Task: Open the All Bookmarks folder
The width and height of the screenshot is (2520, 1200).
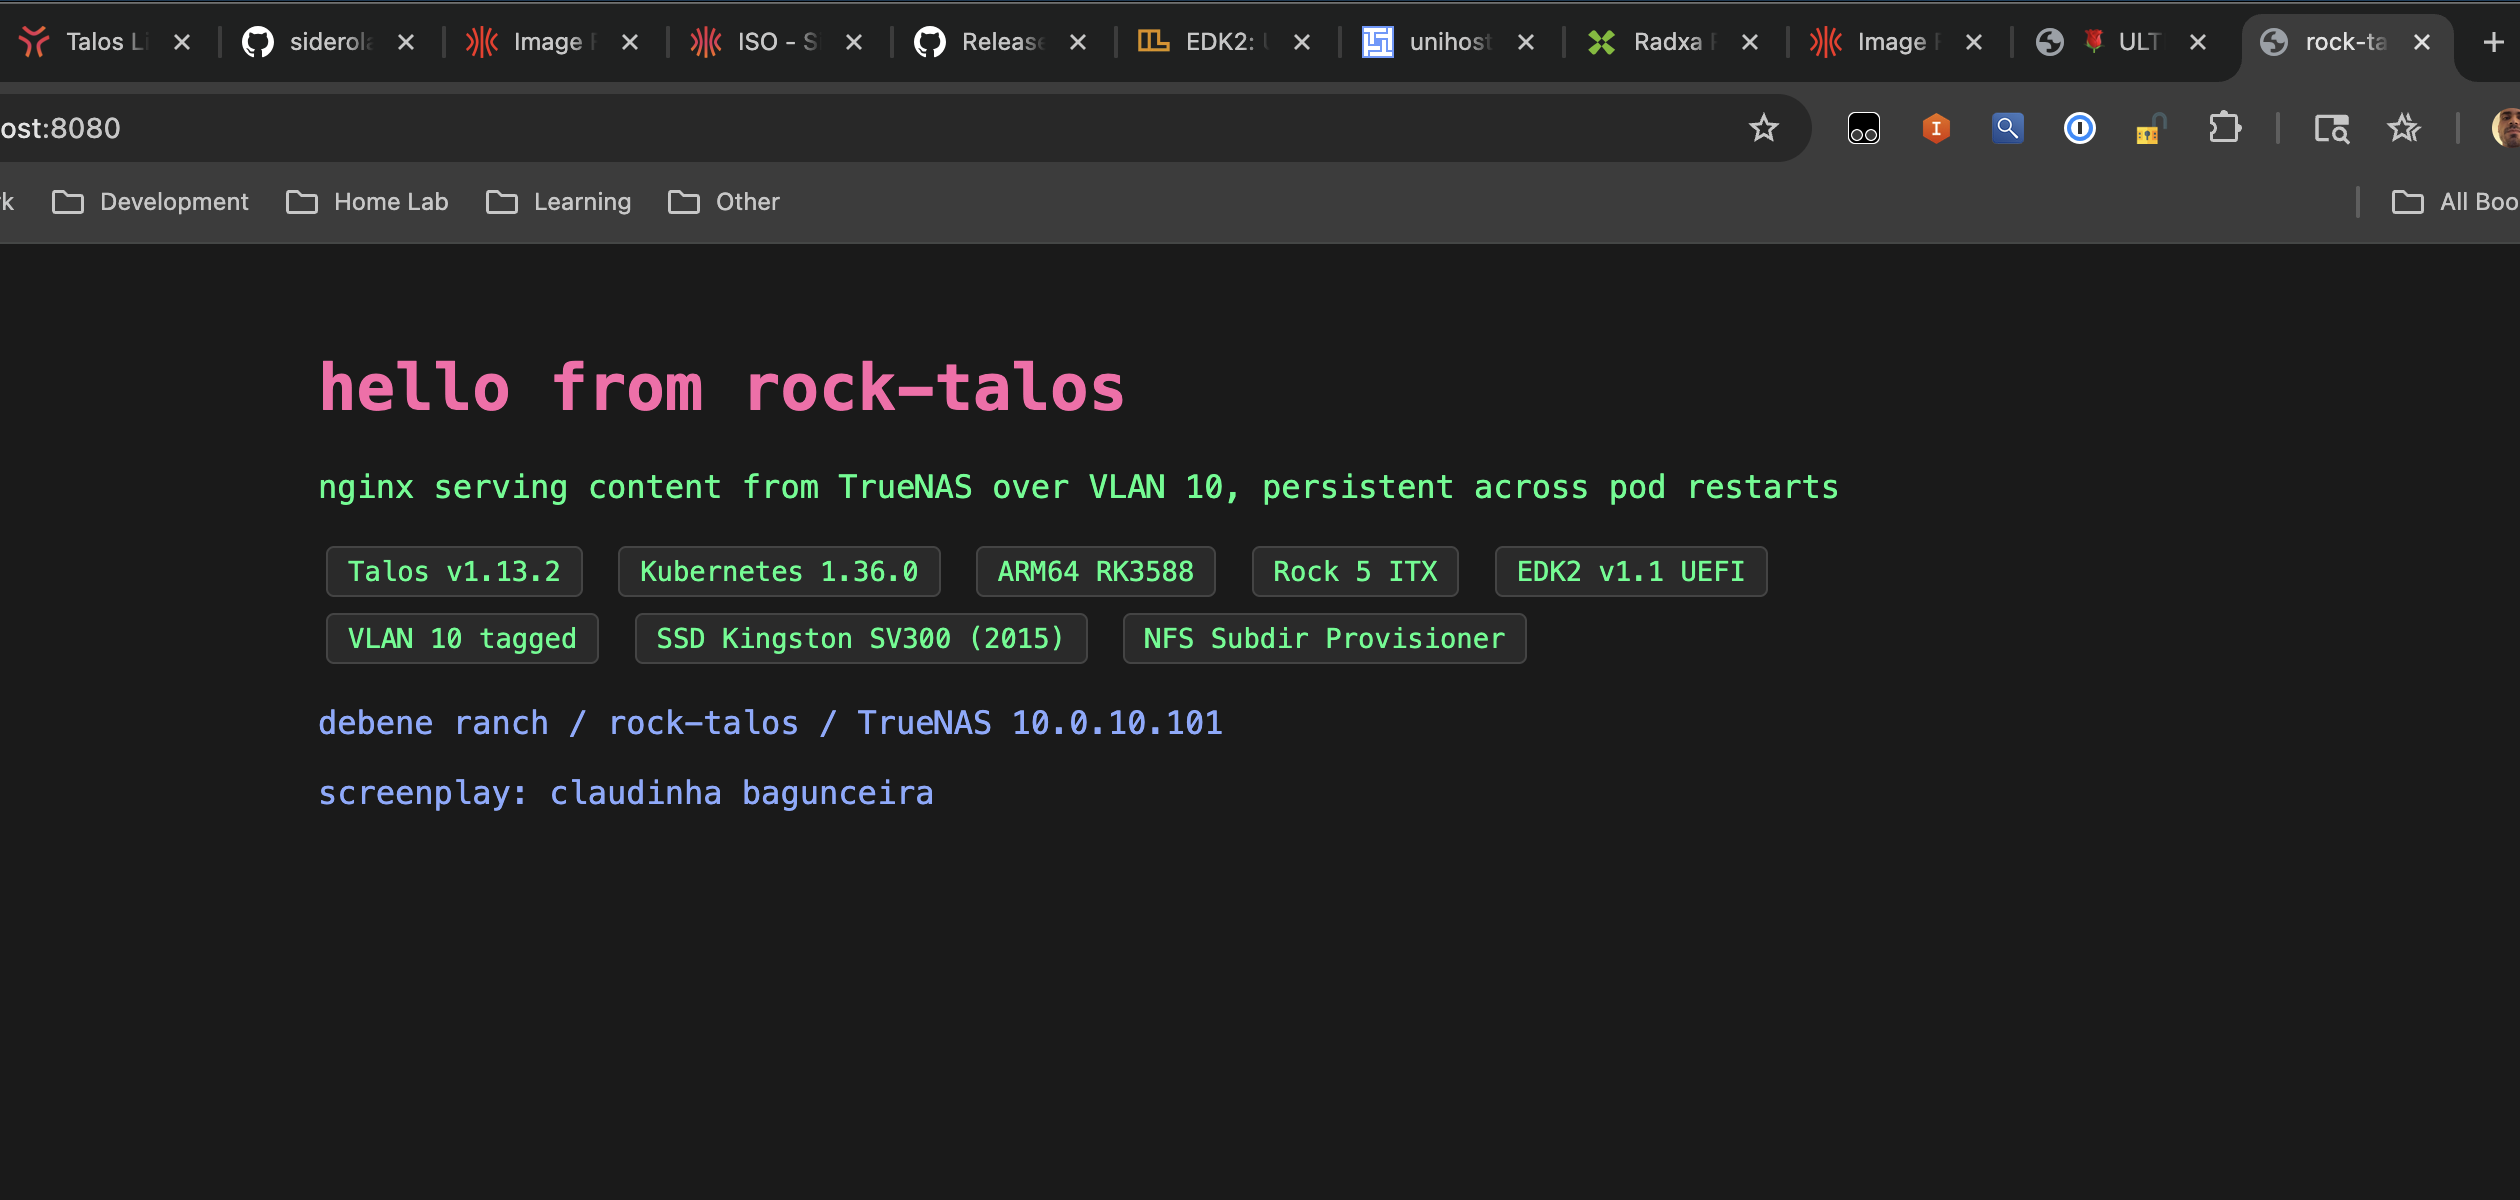Action: pos(2455,202)
